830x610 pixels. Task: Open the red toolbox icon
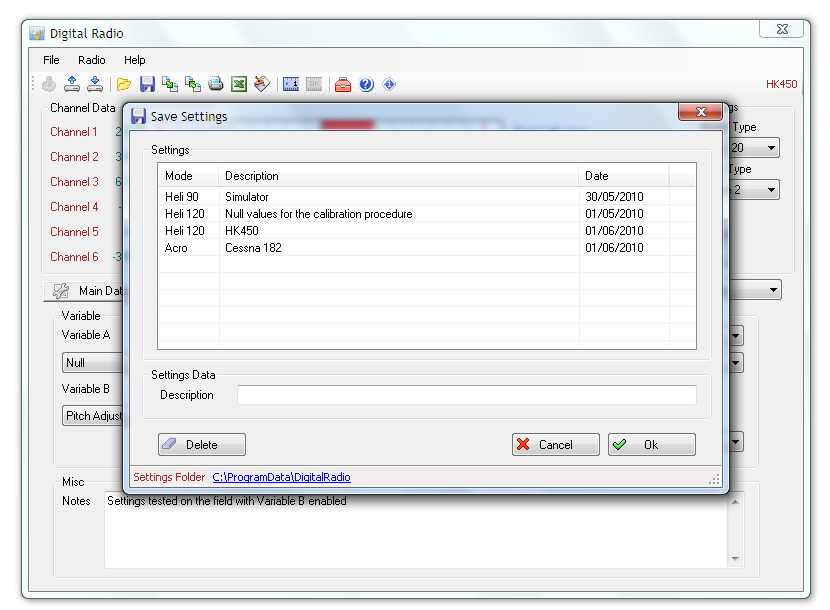tap(343, 85)
